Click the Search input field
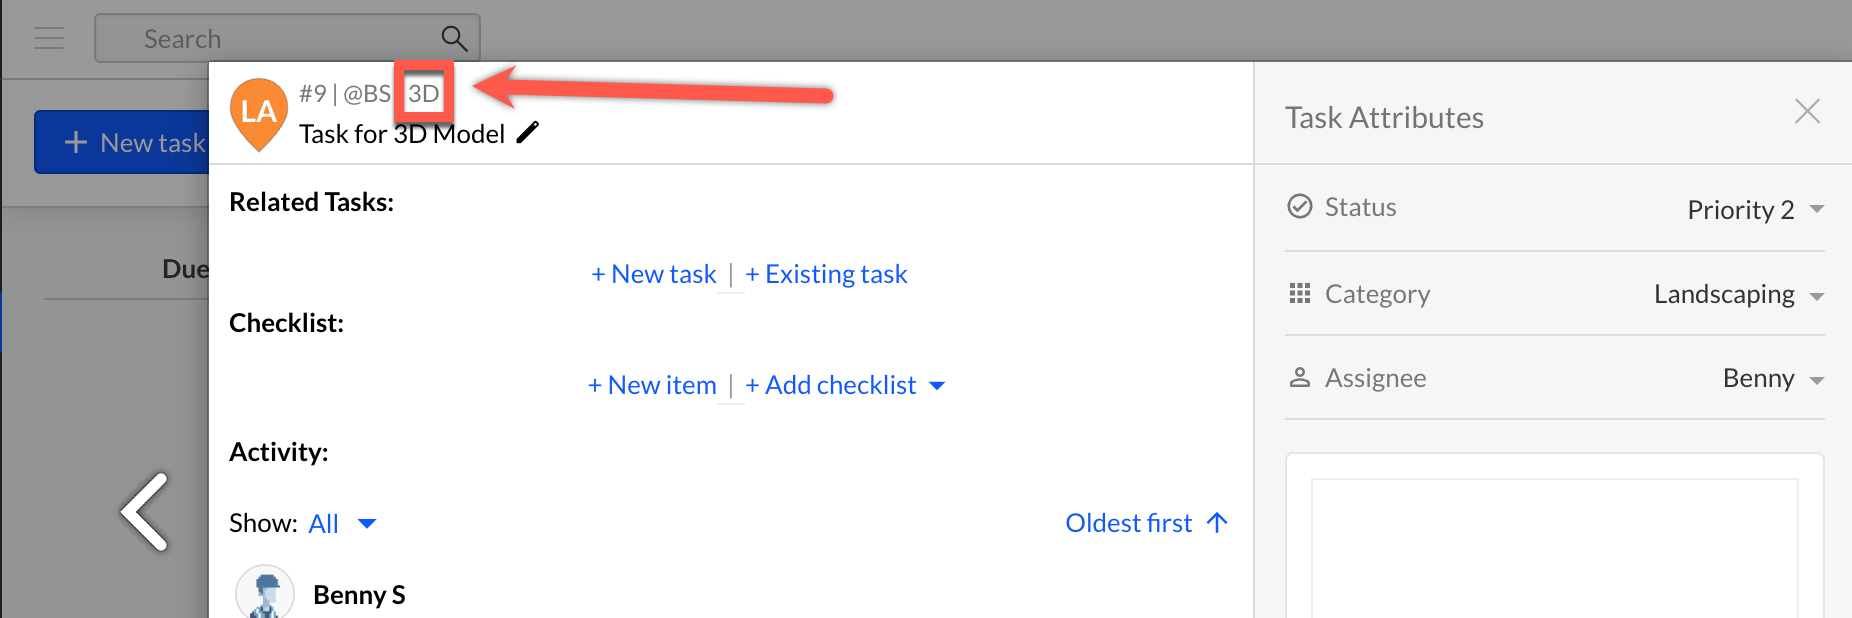1852x618 pixels. click(x=270, y=39)
